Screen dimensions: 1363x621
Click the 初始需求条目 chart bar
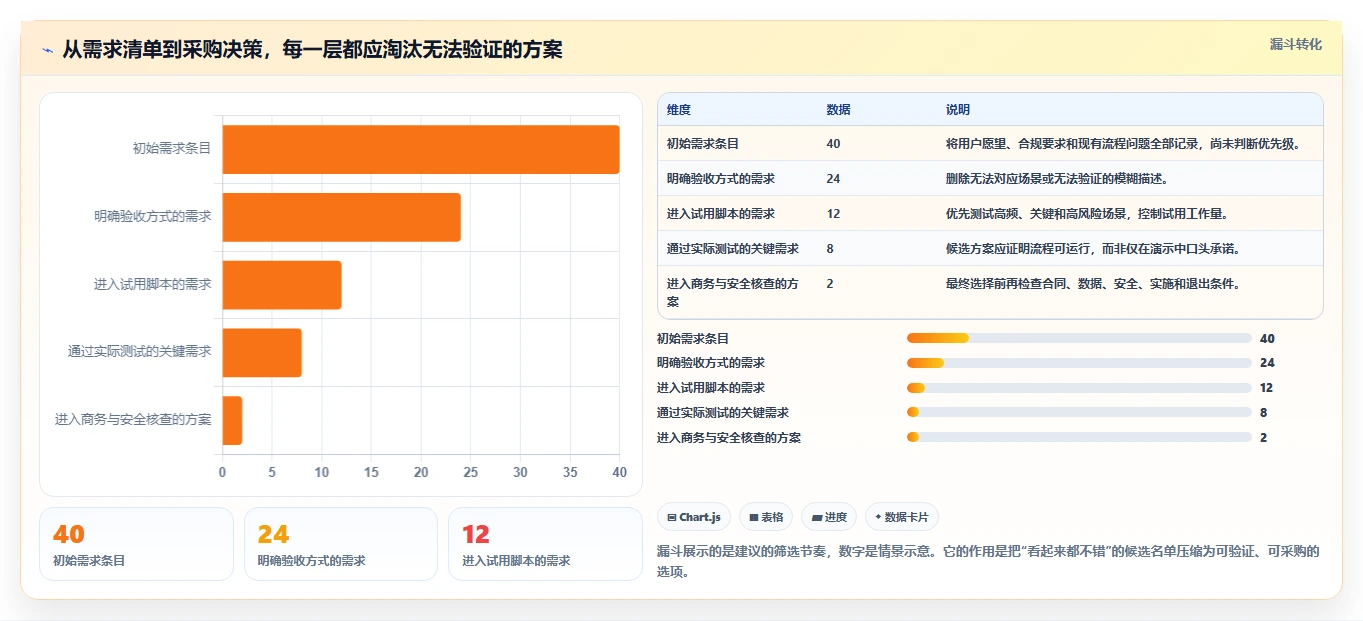(x=421, y=149)
